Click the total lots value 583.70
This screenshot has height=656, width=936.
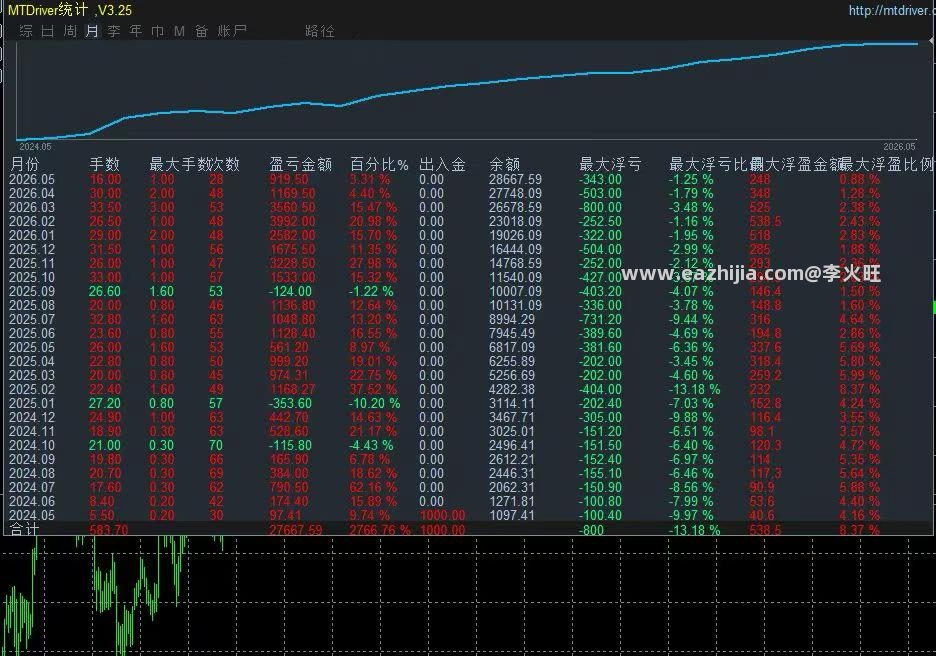109,530
